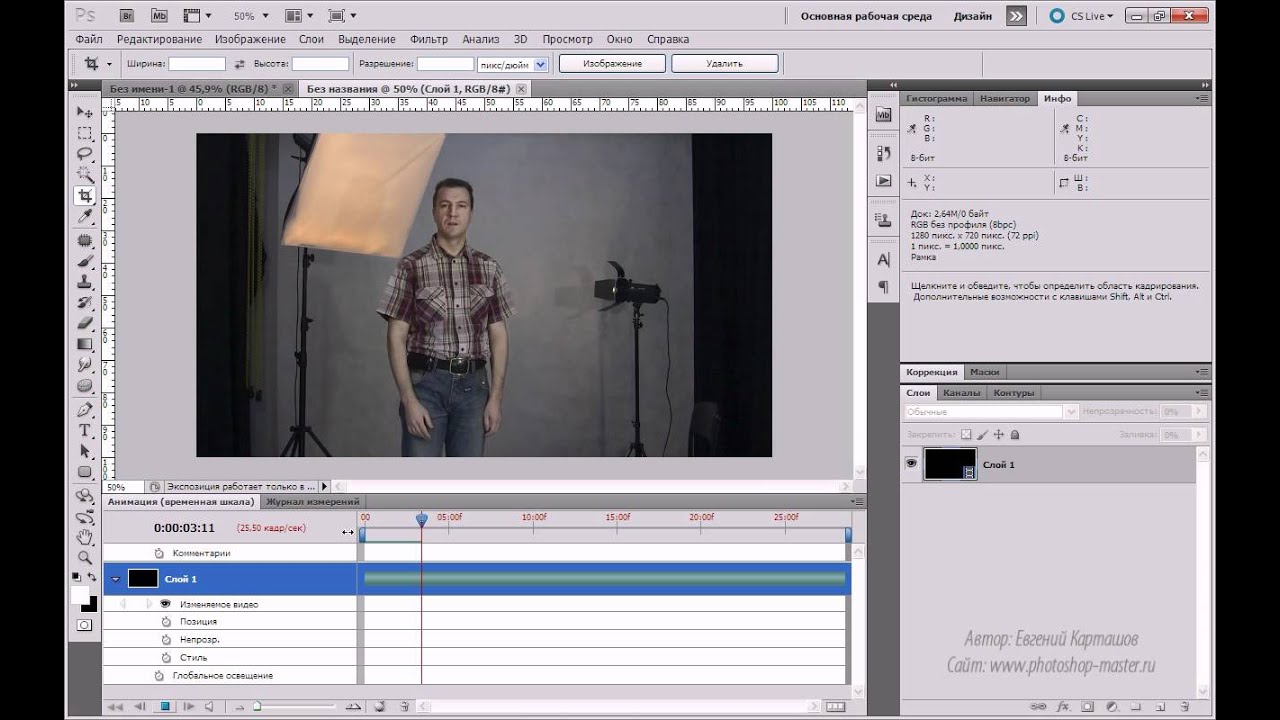Image resolution: width=1280 pixels, height=720 pixels.
Task: Enable stopwatch for Глобальное освещение
Action: [158, 676]
